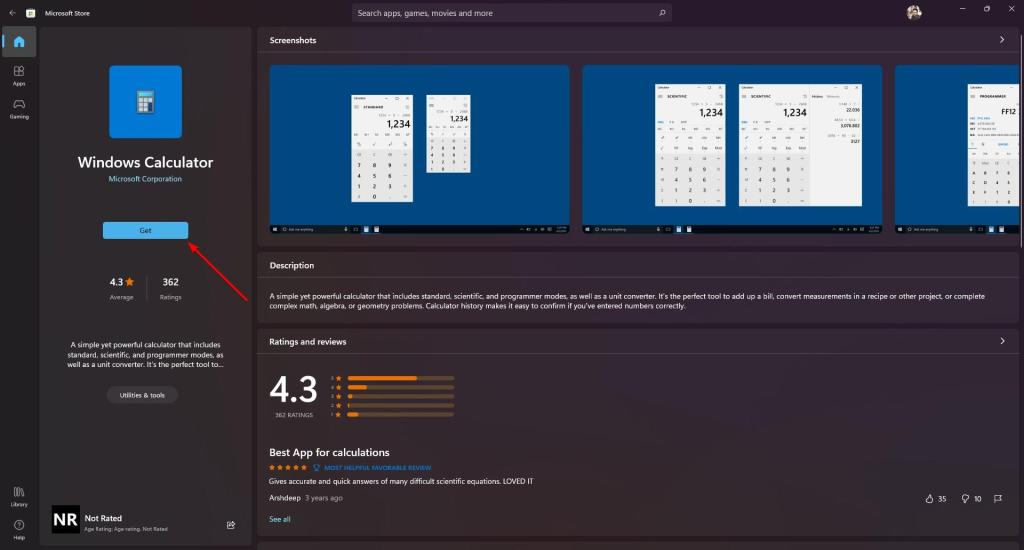The width and height of the screenshot is (1024, 550).
Task: Click the 4 star rating bar
Action: pos(400,387)
